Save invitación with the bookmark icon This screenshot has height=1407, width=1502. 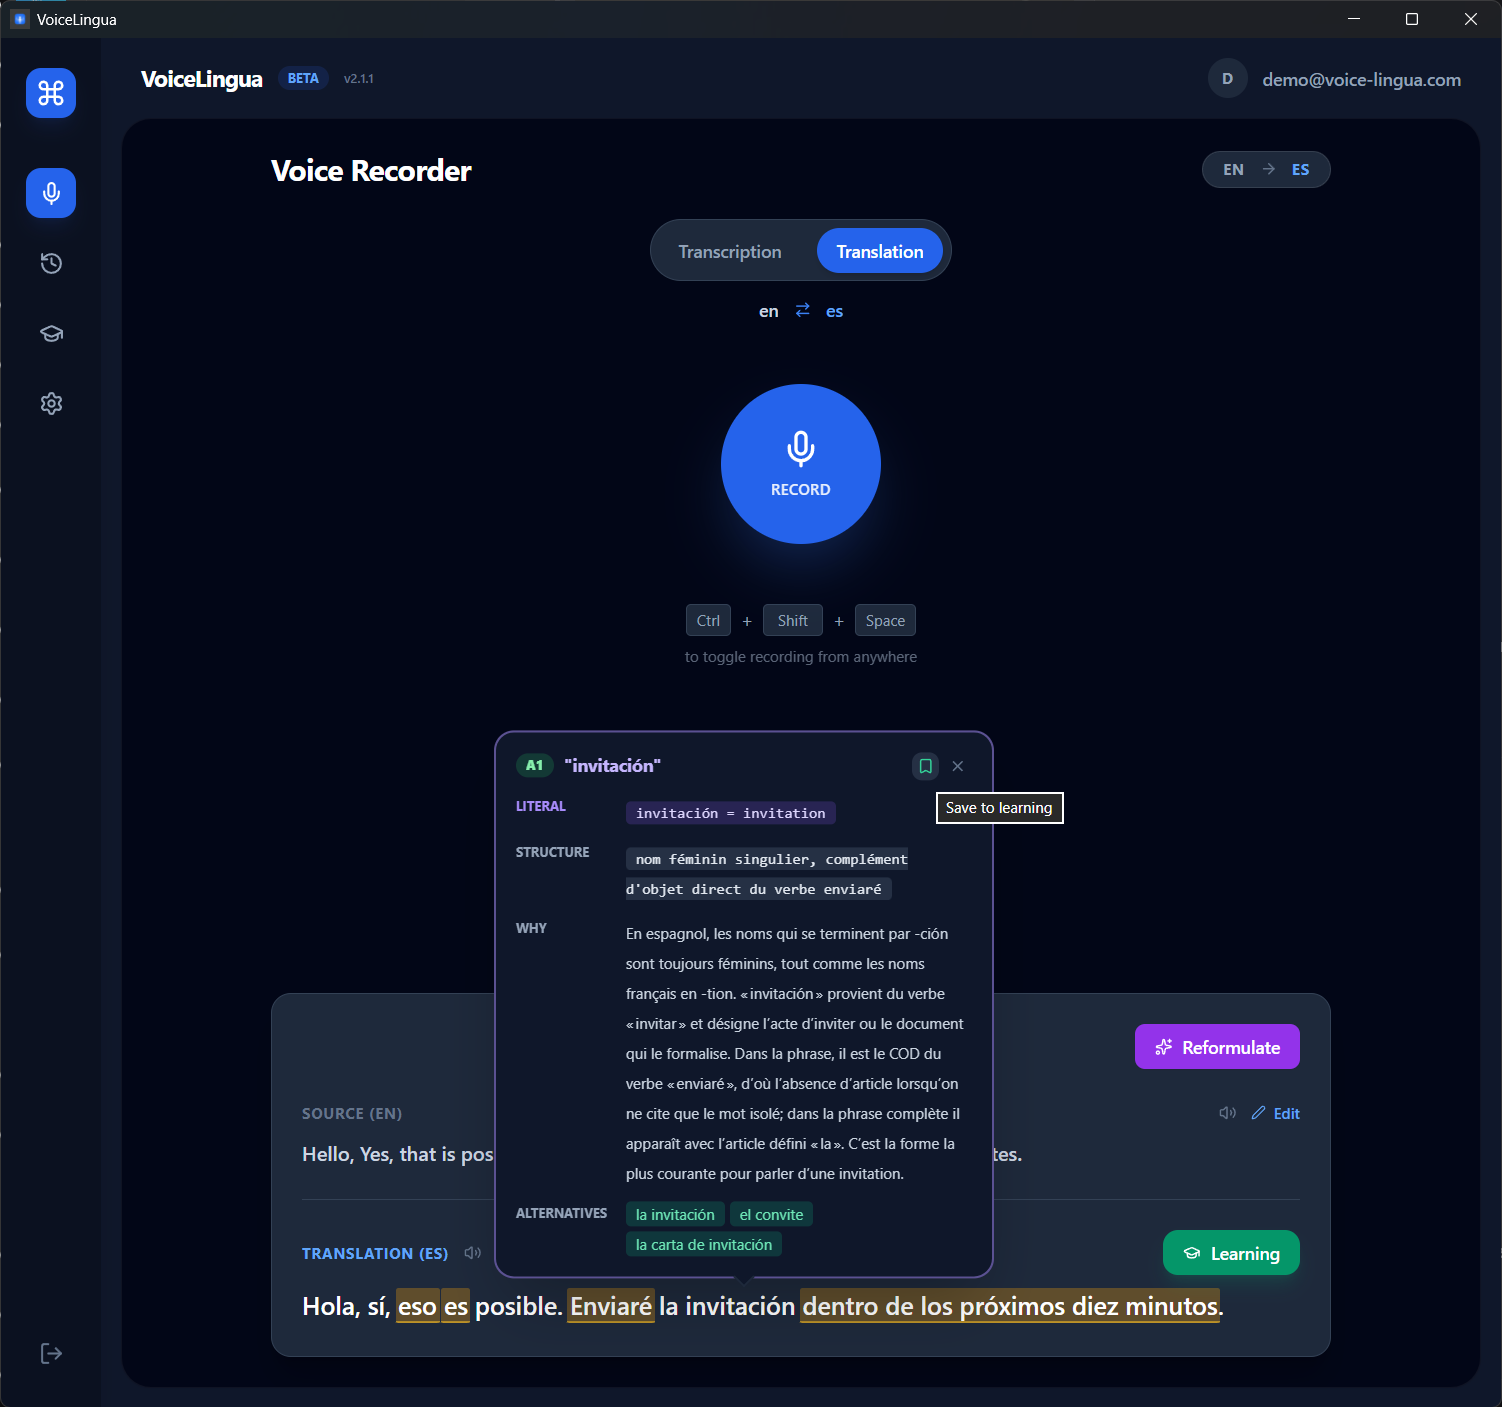925,766
